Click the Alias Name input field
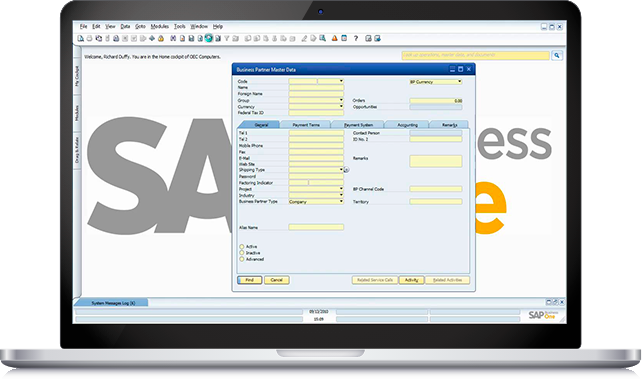The width and height of the screenshot is (642, 385). tap(316, 227)
